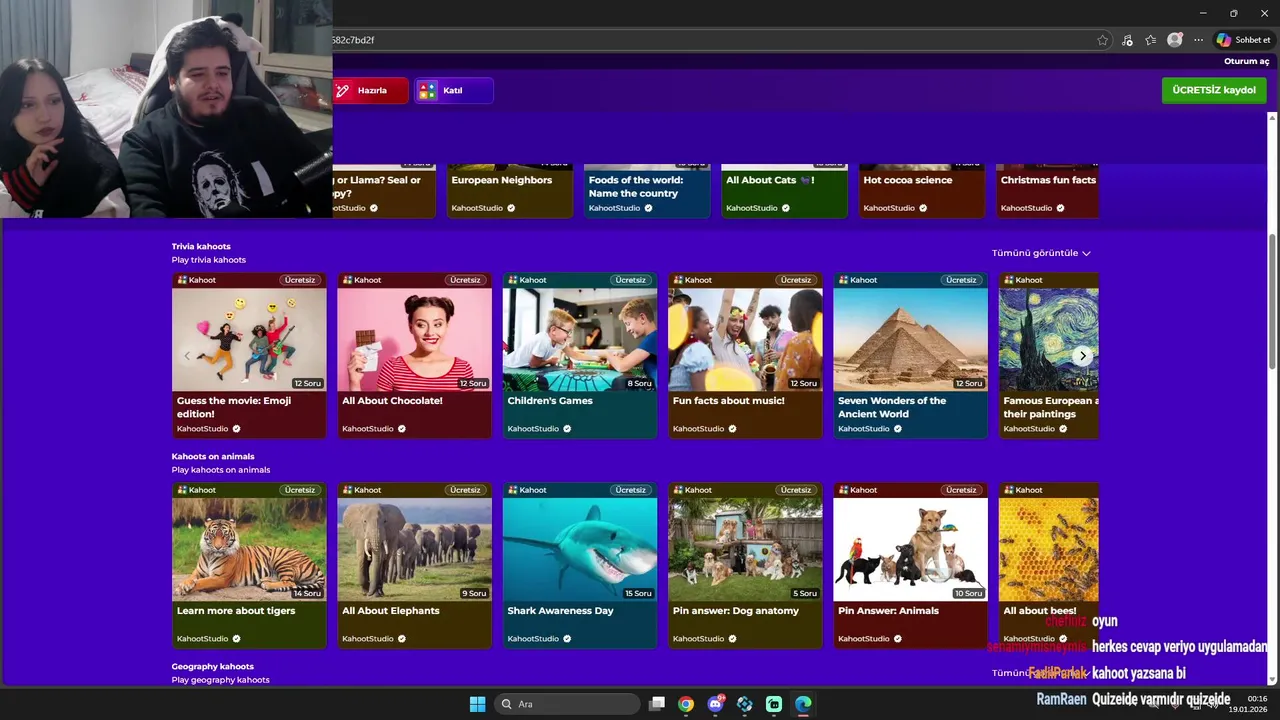Open the All About Cats kahoot

[770, 180]
